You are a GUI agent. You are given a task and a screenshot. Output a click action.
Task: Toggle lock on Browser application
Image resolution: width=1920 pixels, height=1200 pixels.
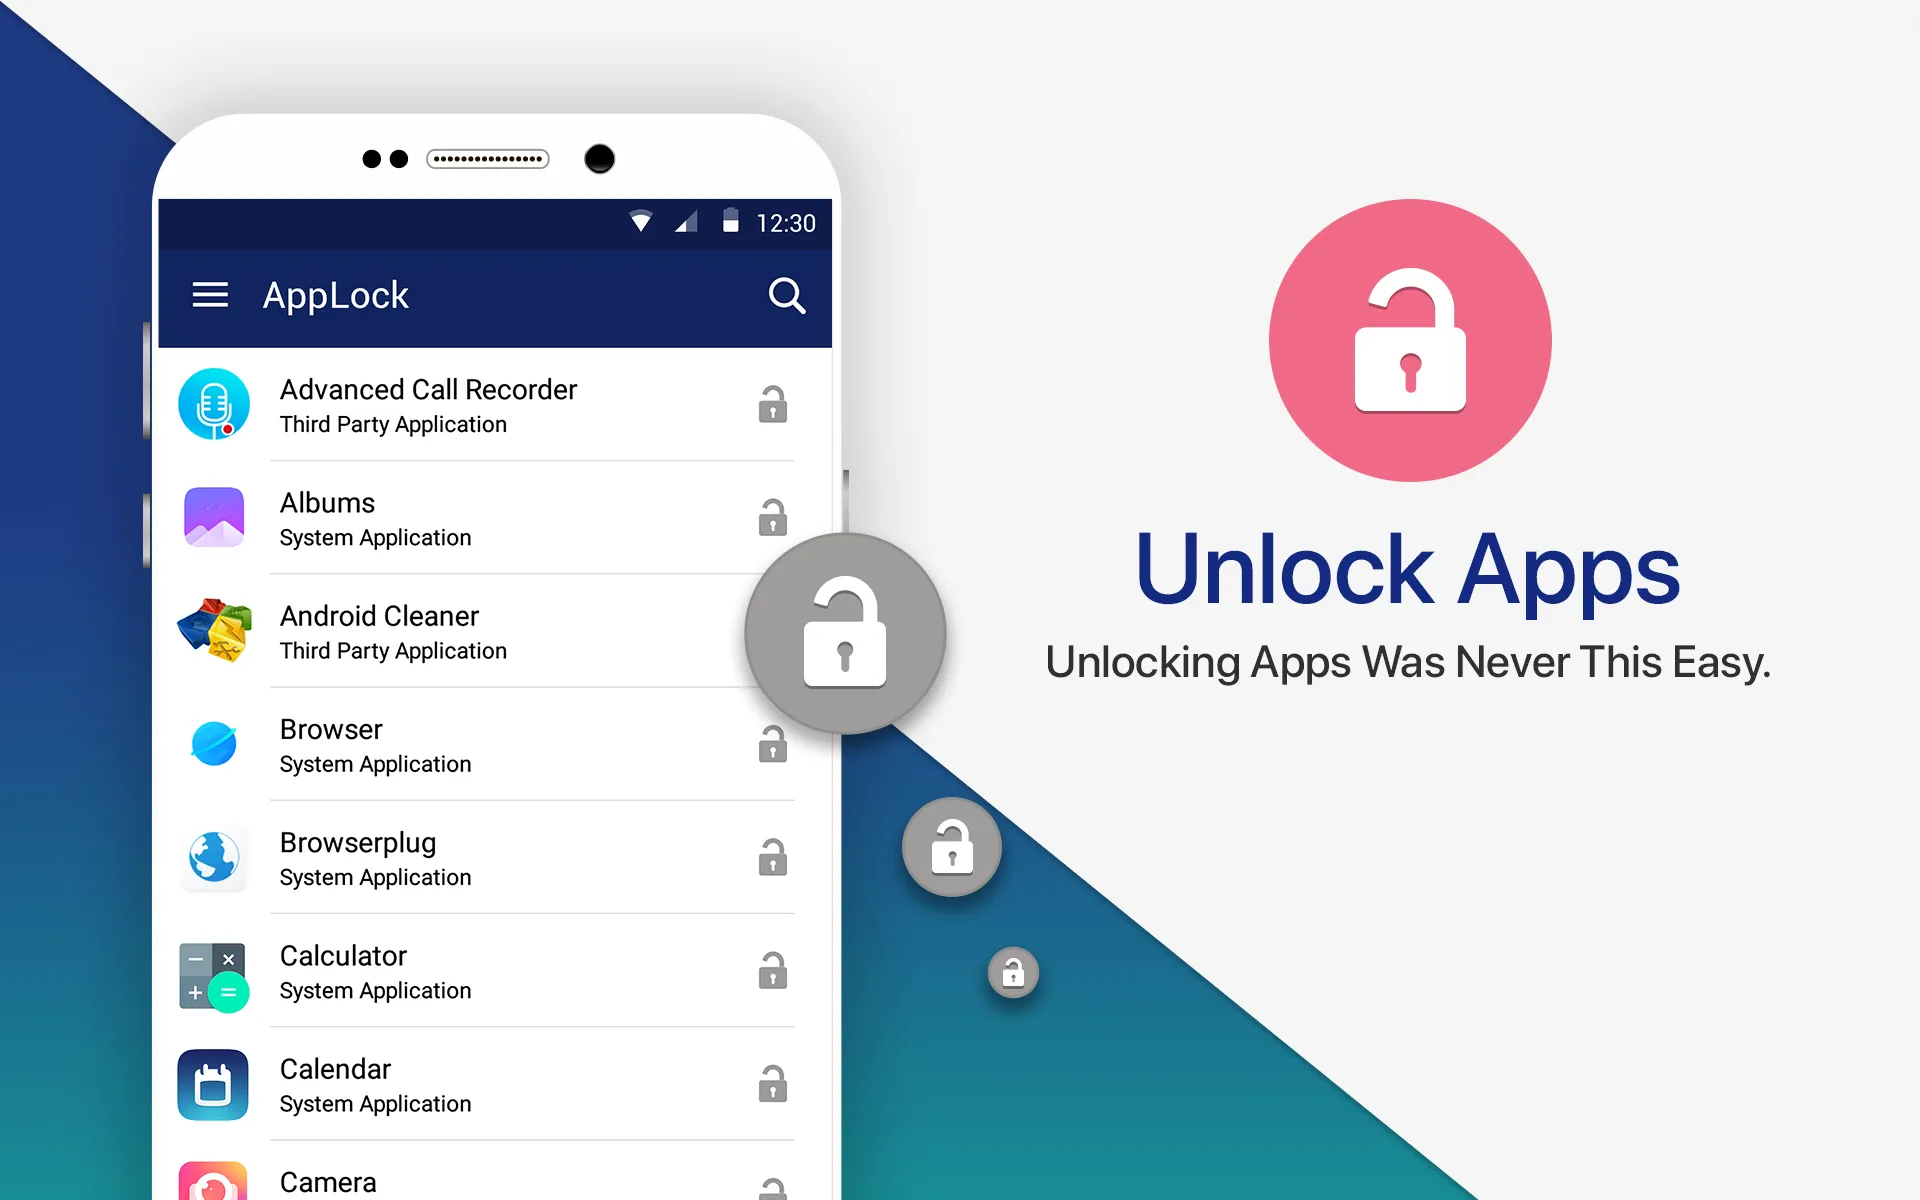point(771,744)
